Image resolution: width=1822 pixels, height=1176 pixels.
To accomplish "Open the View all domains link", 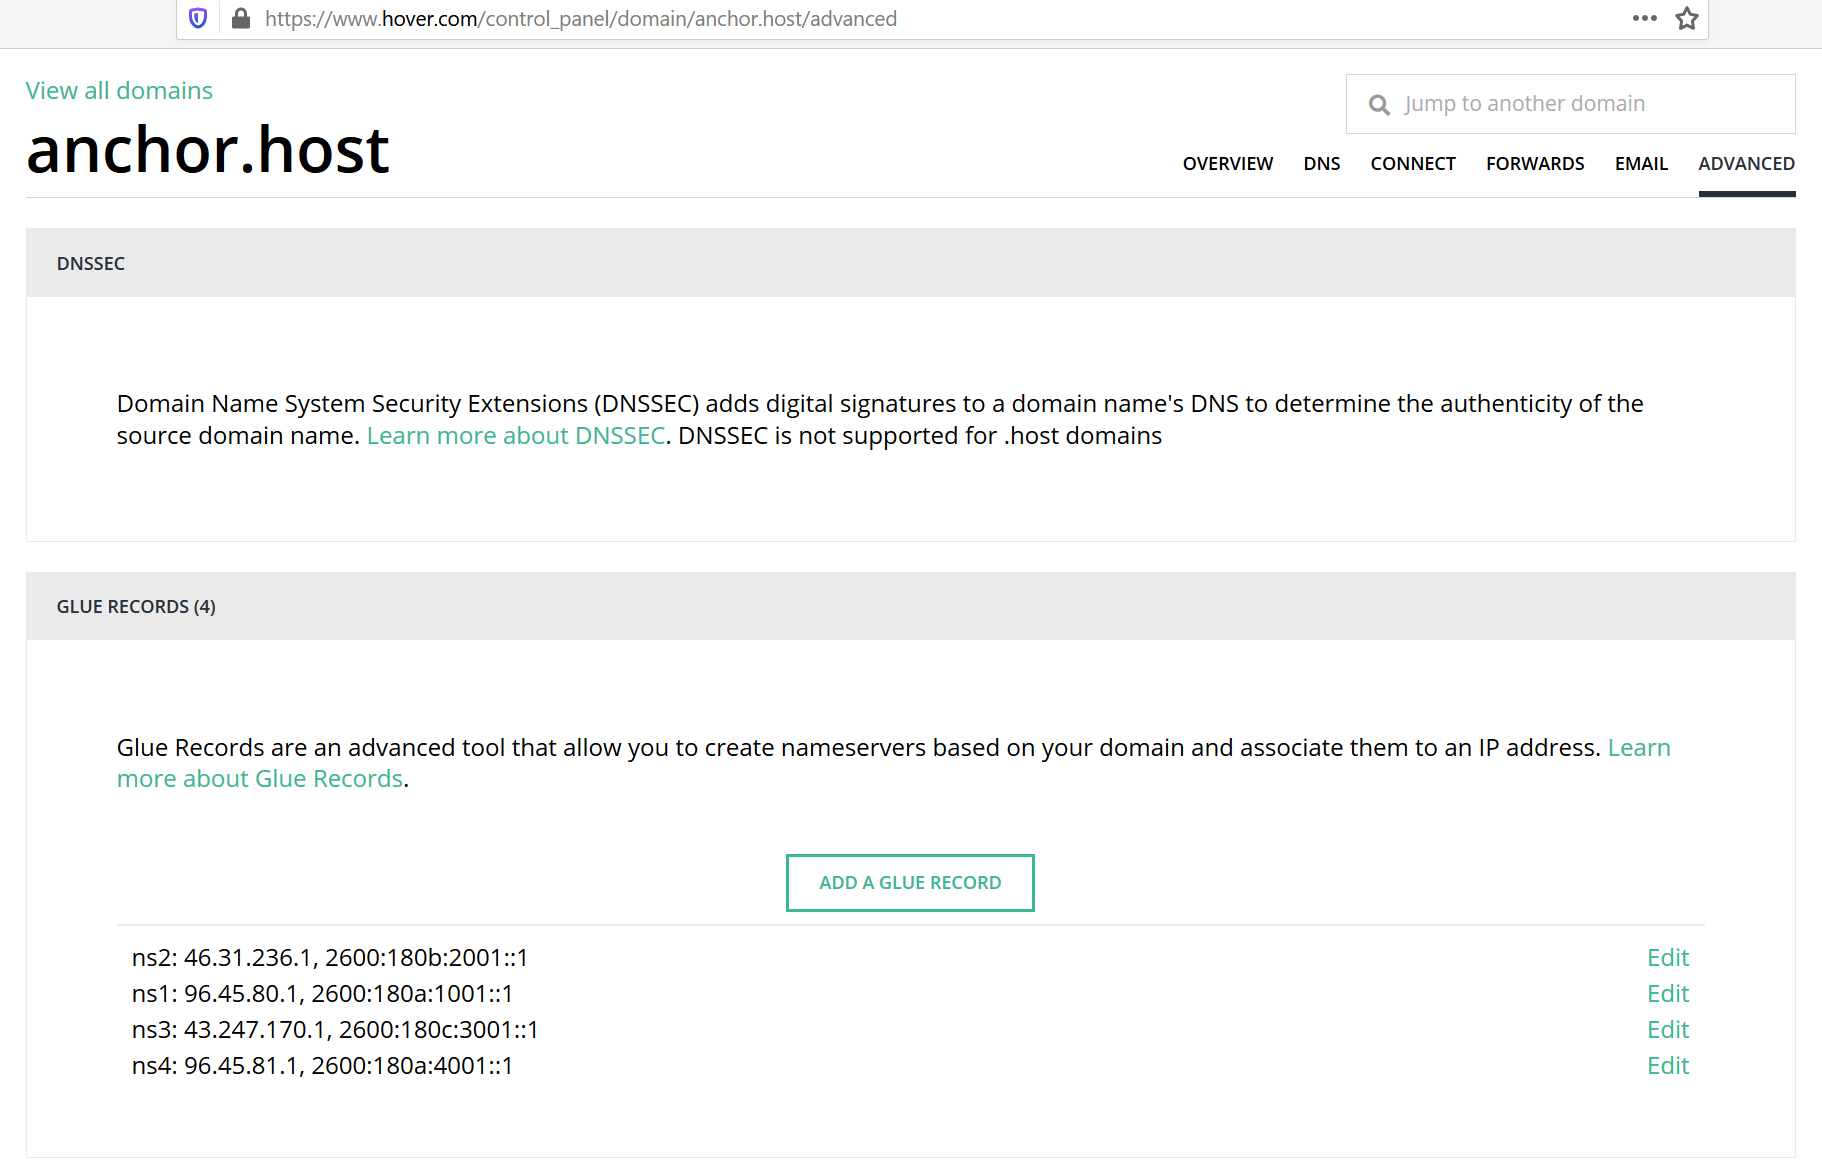I will [119, 91].
